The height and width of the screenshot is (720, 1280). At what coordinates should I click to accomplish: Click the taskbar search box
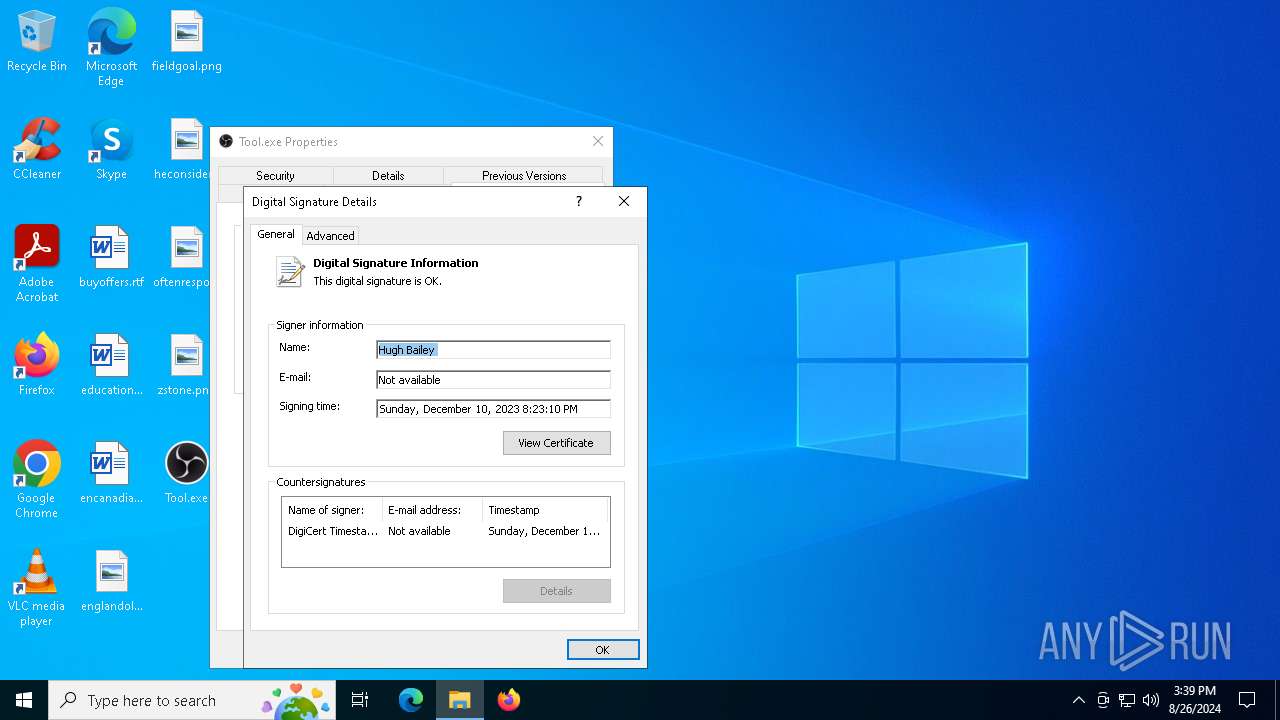192,700
